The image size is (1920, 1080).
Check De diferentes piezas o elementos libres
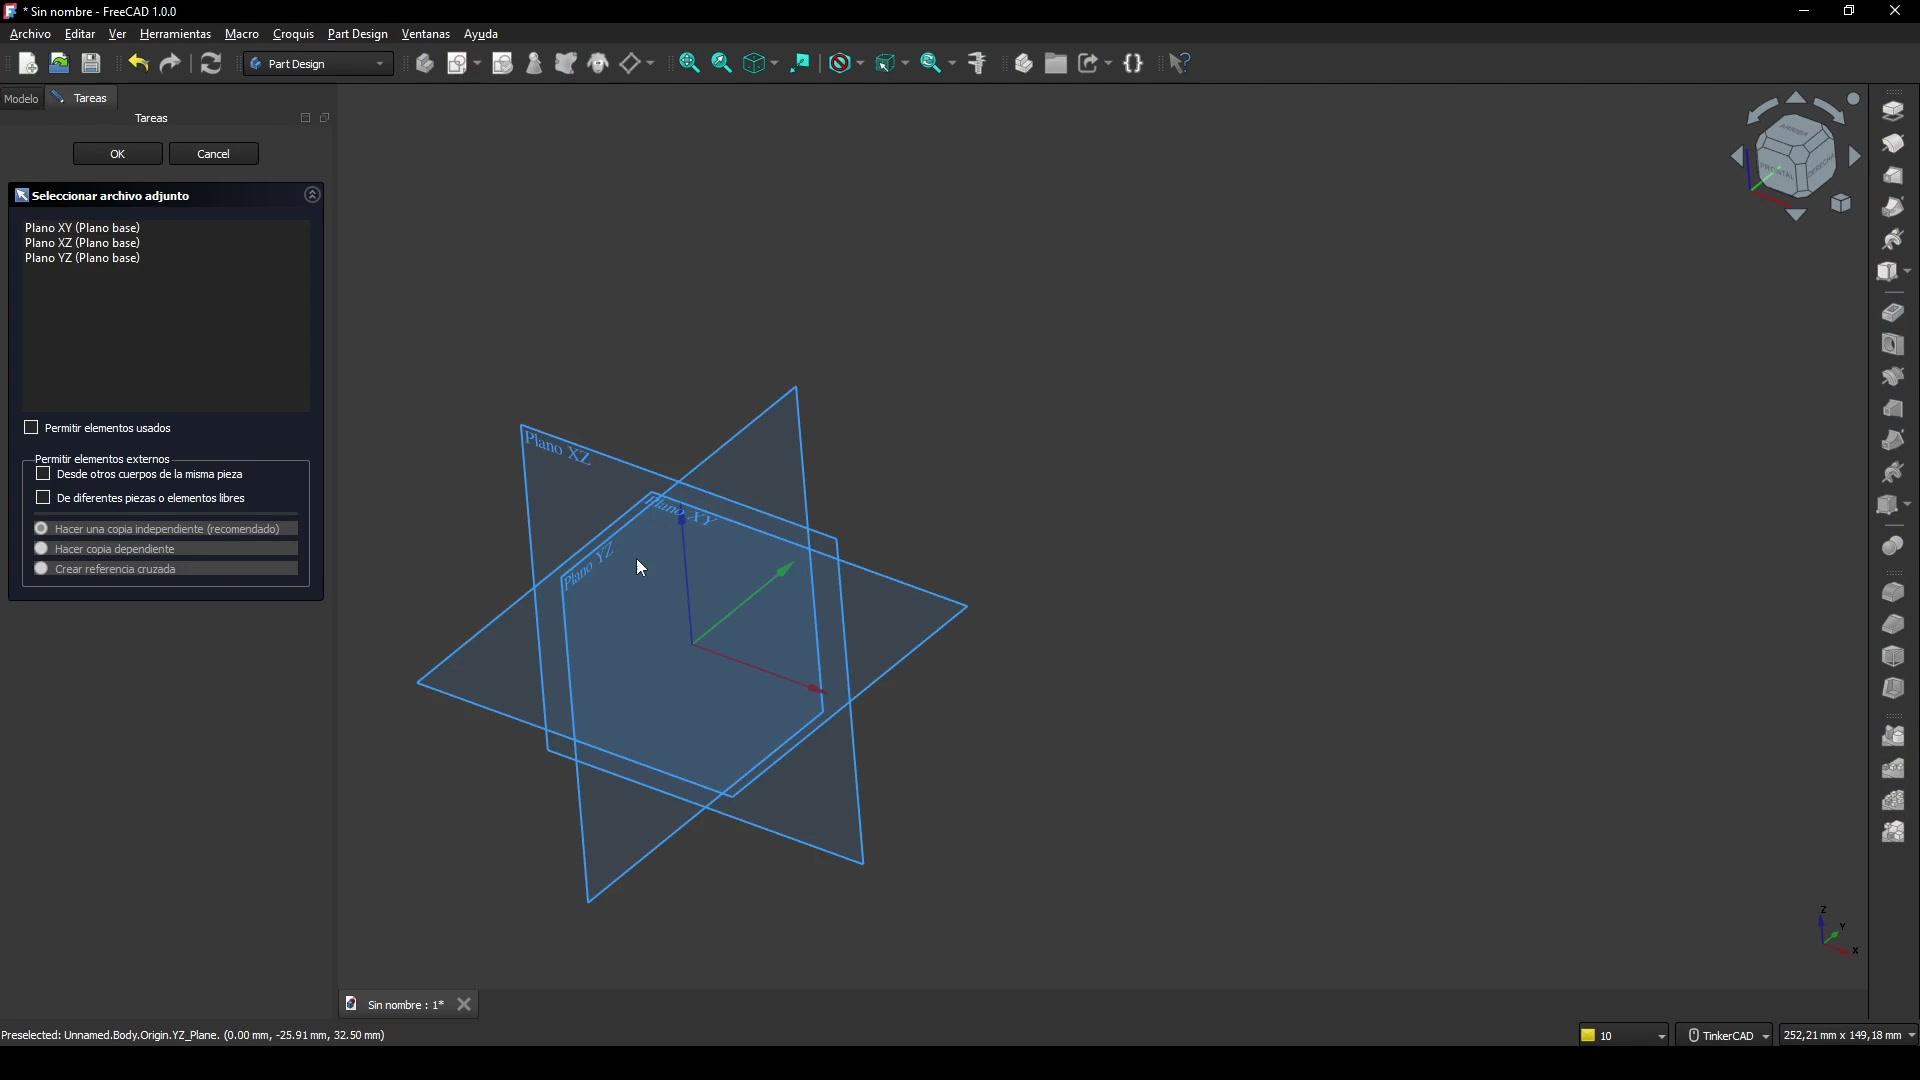pos(43,498)
